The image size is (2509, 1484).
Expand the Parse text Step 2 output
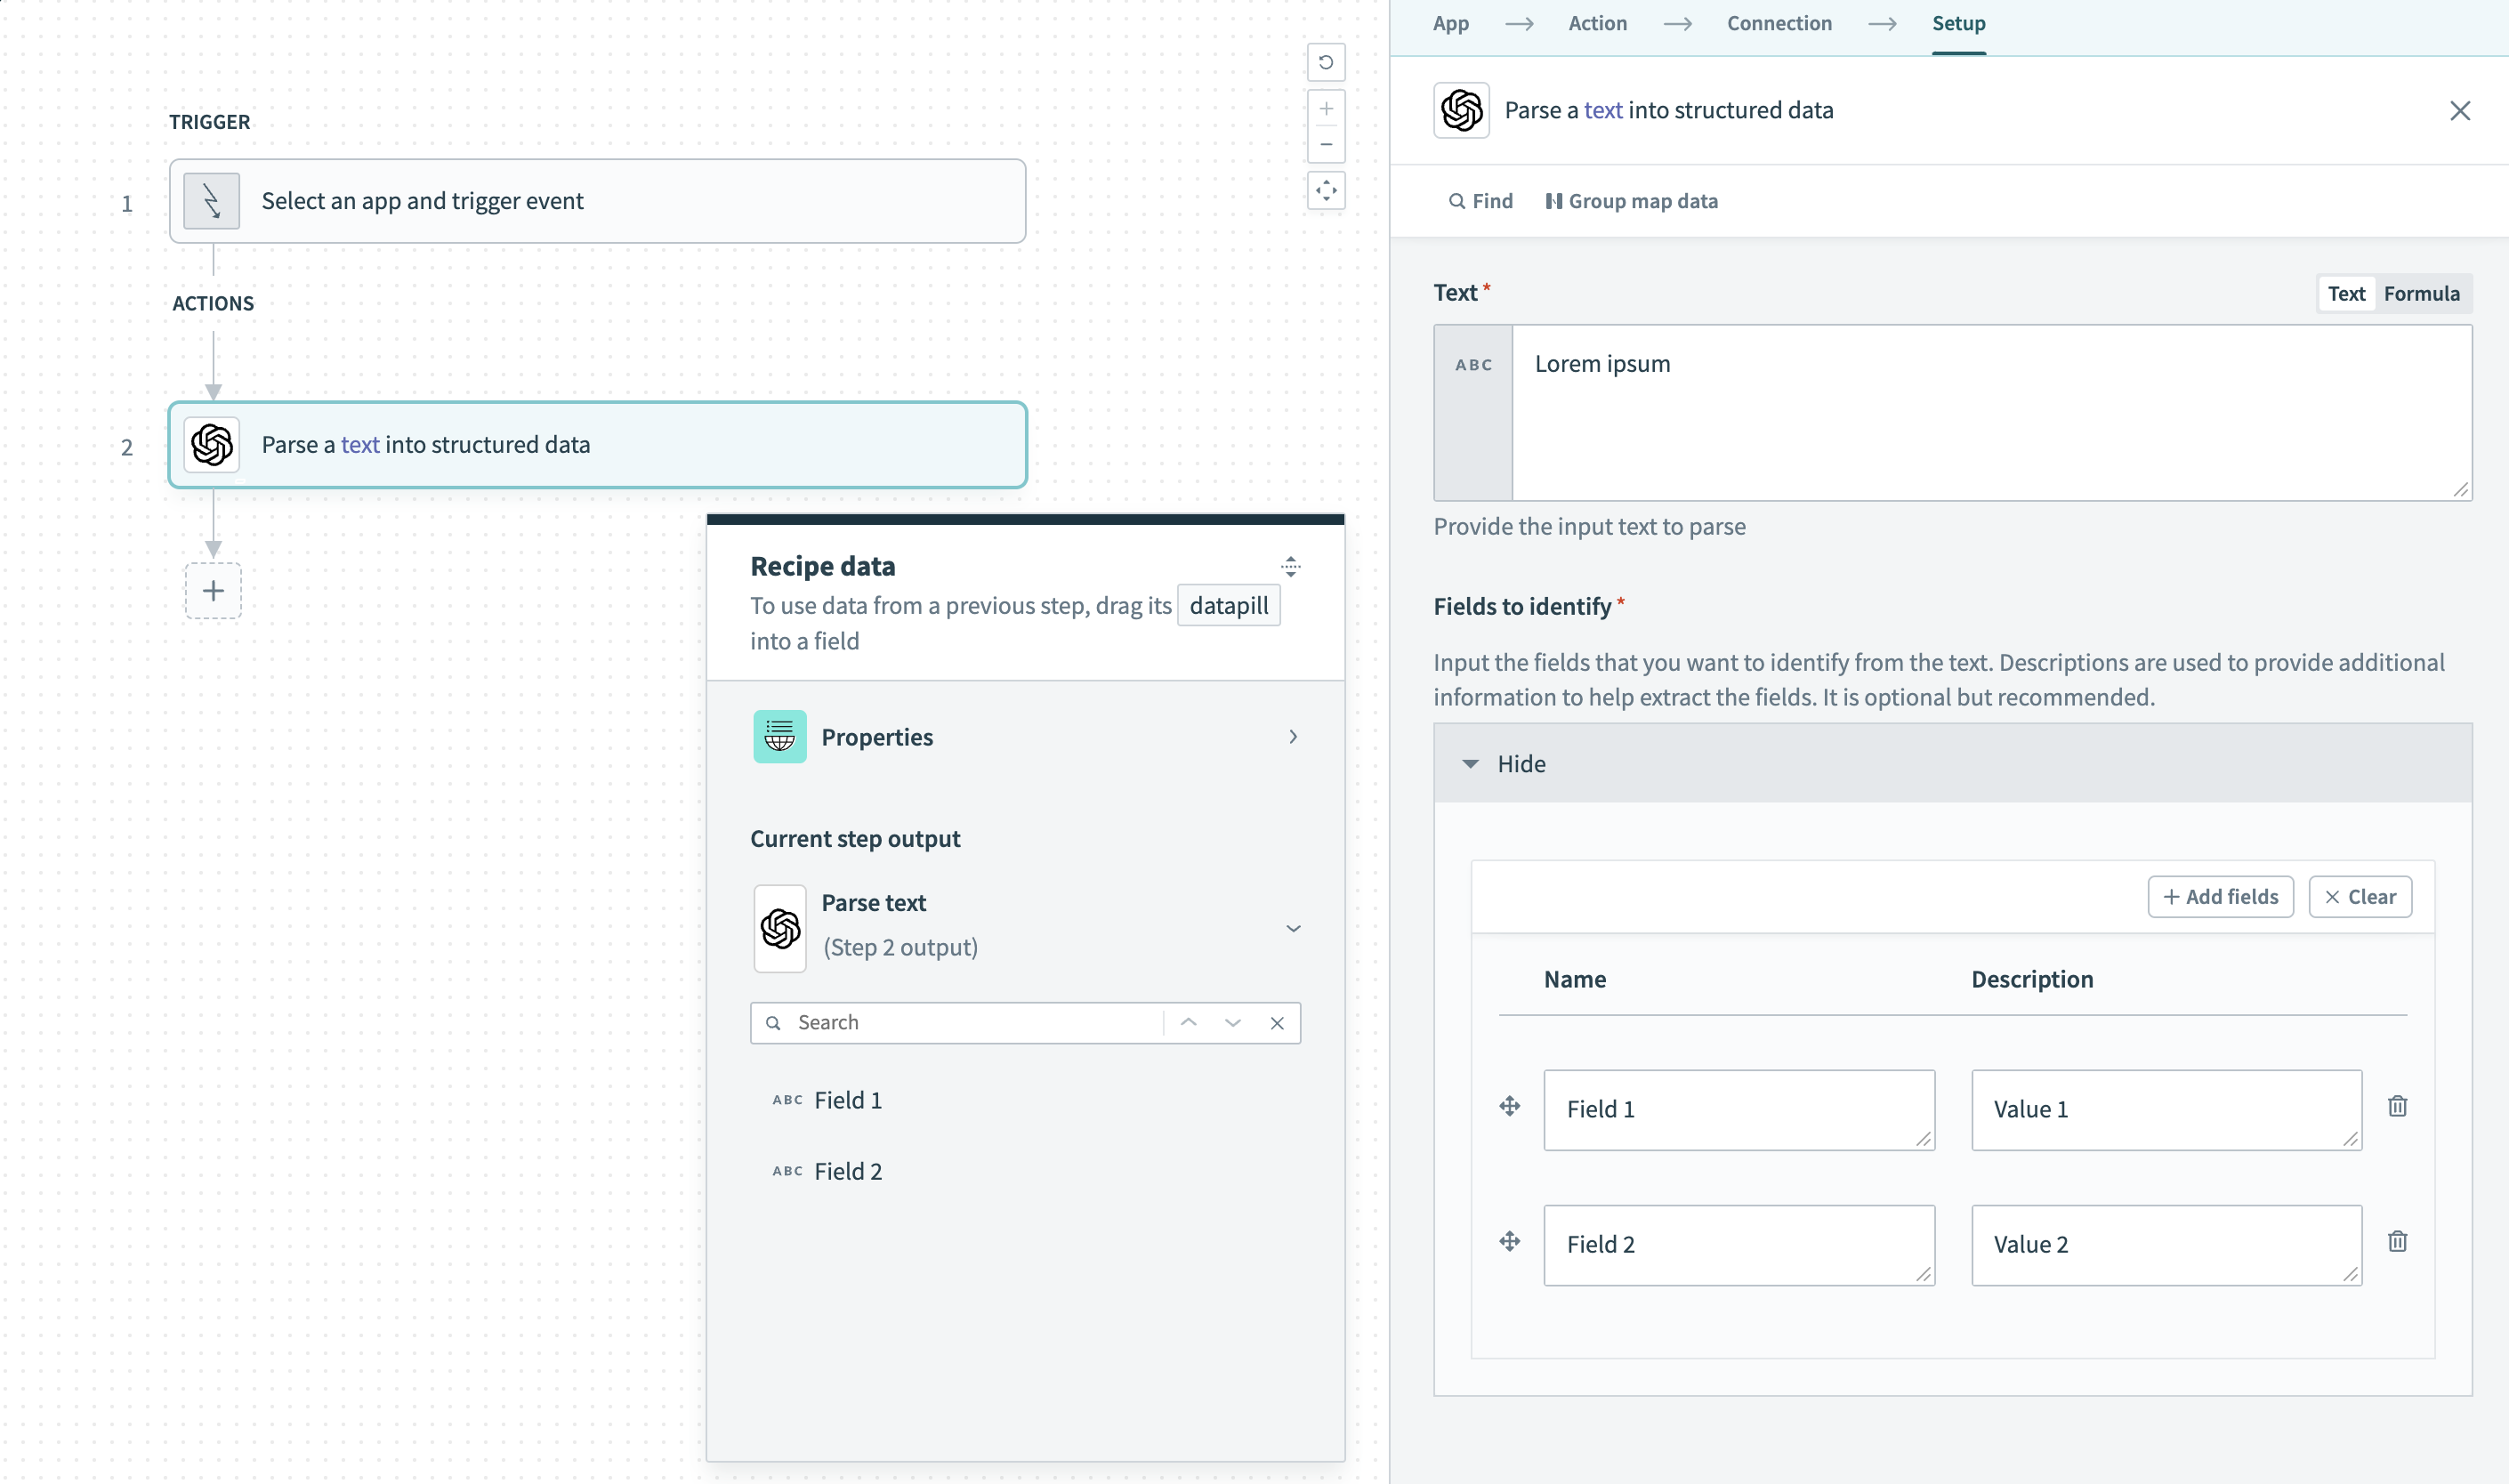pos(1293,928)
